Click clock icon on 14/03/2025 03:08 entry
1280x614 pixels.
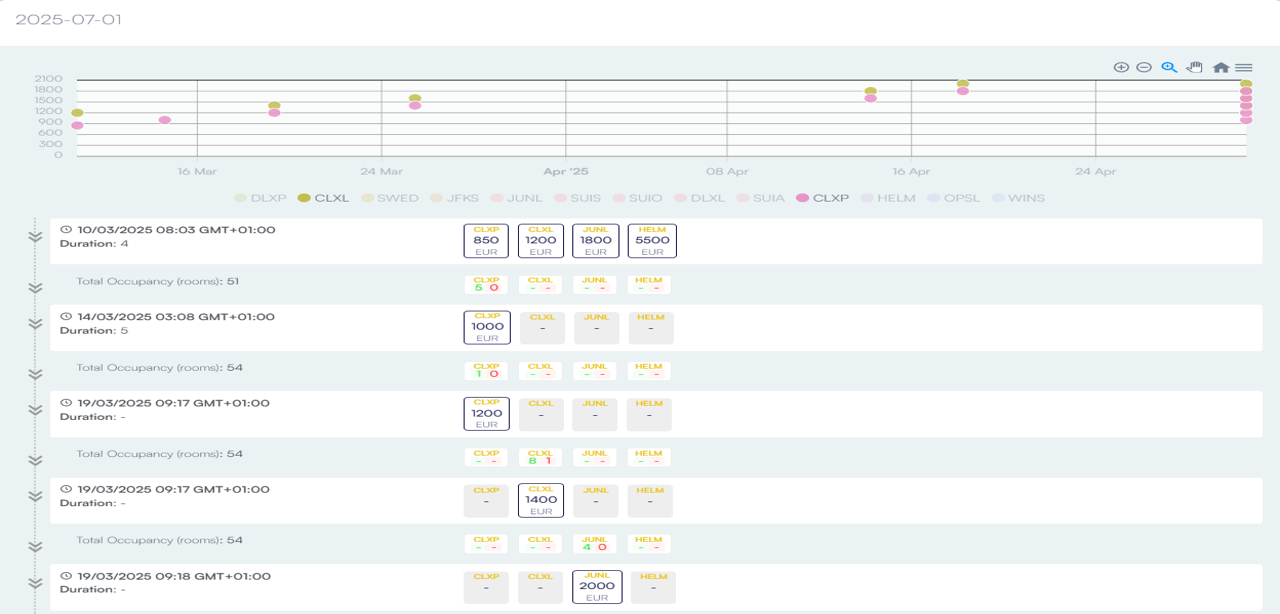(x=66, y=317)
